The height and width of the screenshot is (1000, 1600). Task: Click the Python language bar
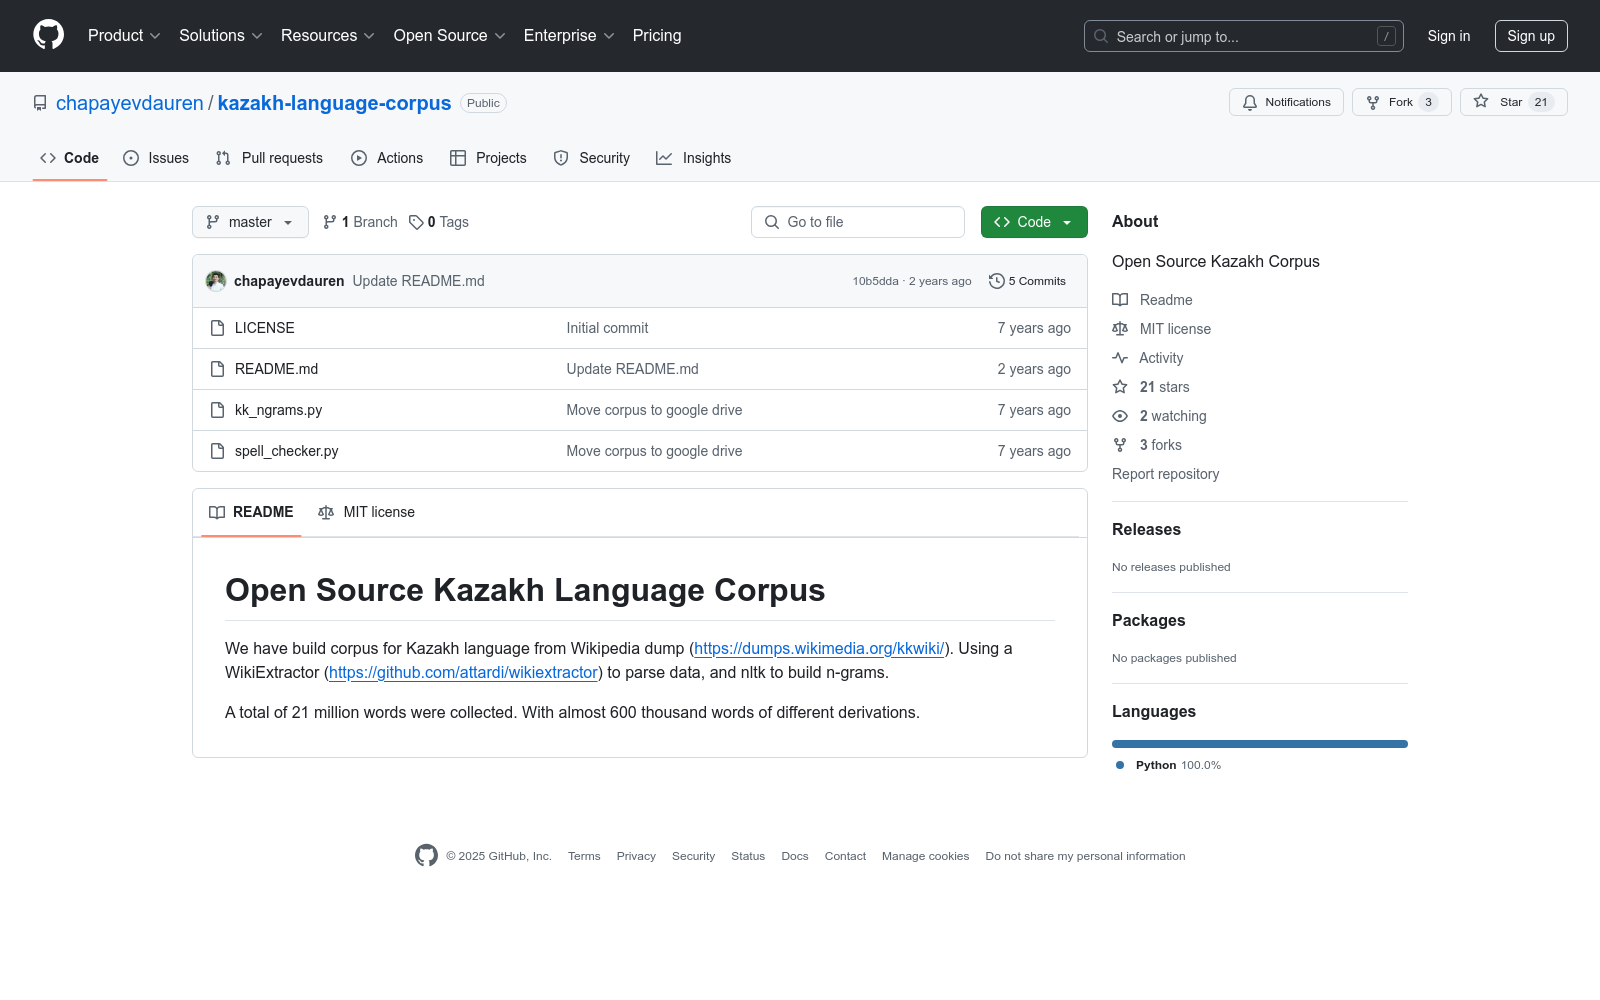tap(1260, 744)
